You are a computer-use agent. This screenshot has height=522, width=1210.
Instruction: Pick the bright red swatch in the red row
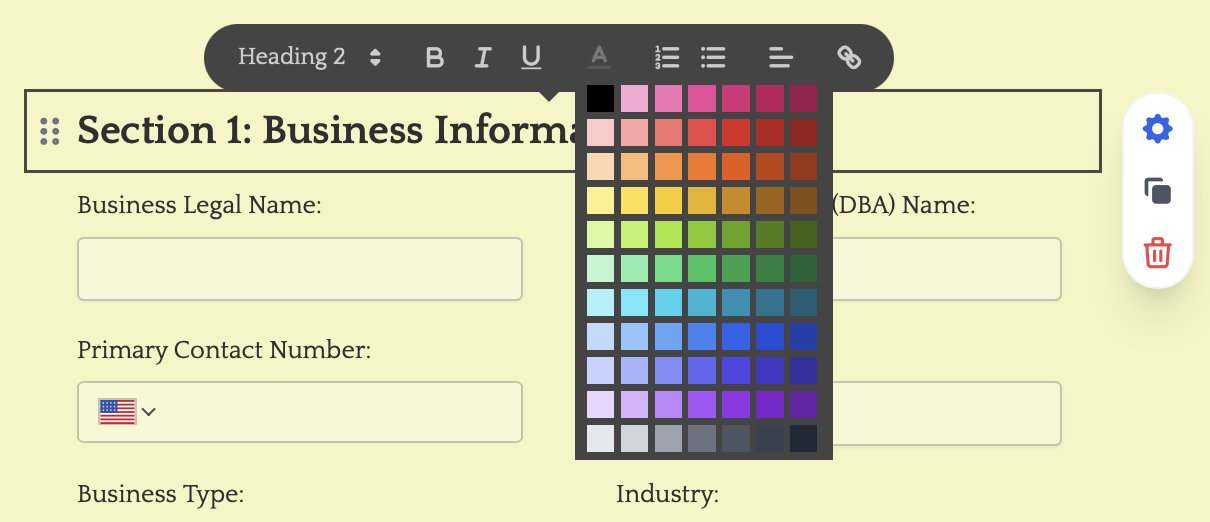pyautogui.click(x=702, y=132)
